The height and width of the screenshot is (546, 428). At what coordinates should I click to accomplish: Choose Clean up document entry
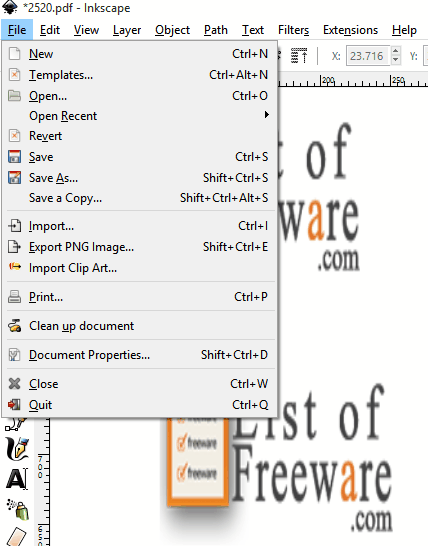pyautogui.click(x=140, y=326)
